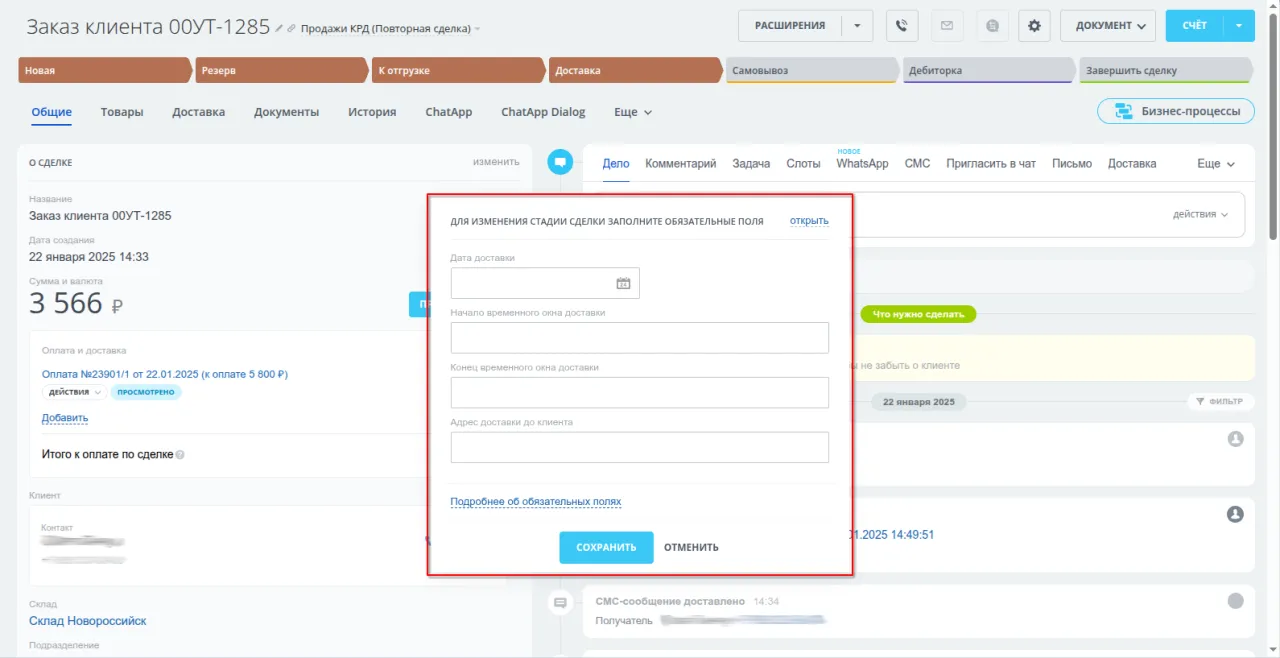Select the Задача timeline tab
1280x658 pixels.
751,163
